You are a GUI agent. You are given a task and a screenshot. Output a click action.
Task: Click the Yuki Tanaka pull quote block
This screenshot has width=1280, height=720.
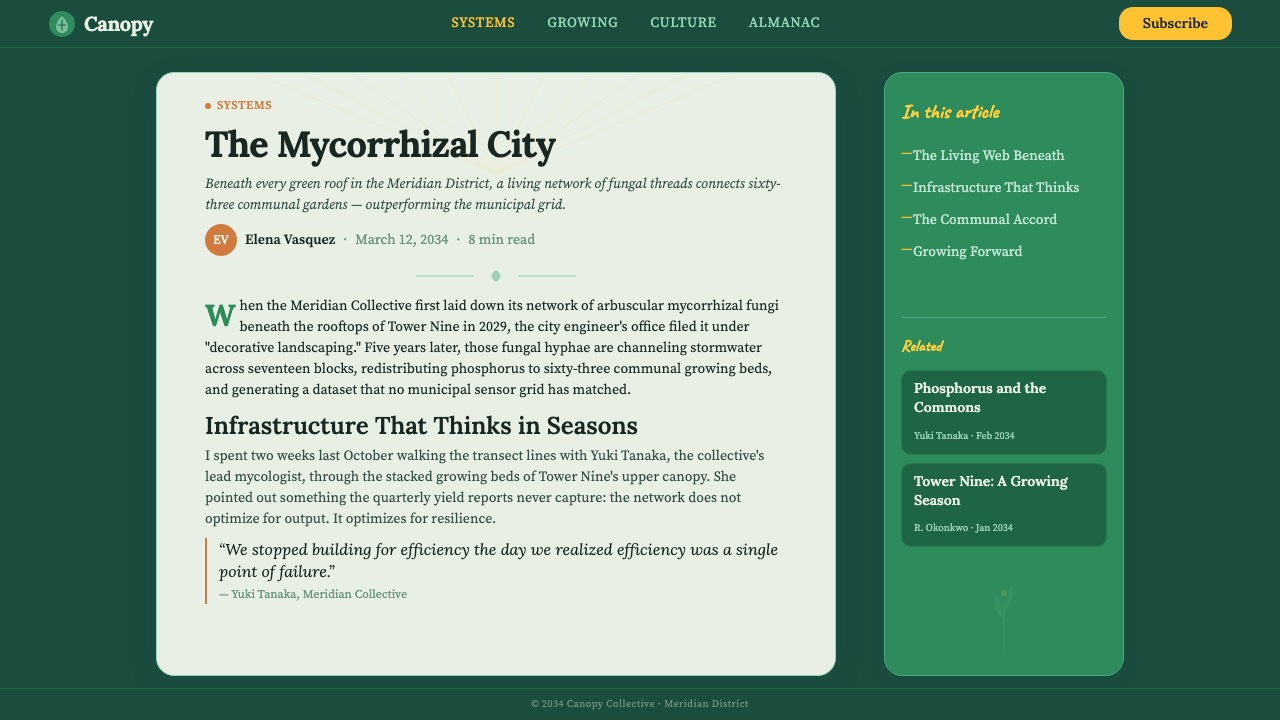click(493, 571)
